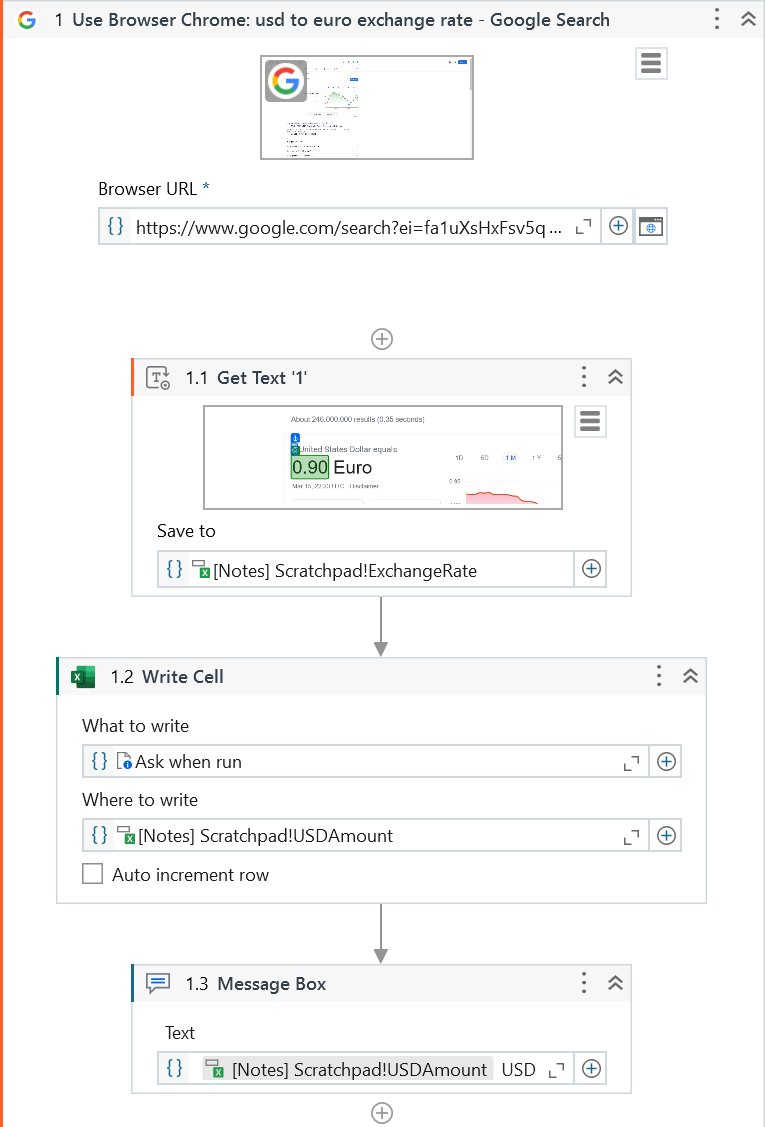Click the Google search page thumbnail
The width and height of the screenshot is (765, 1127).
click(x=367, y=107)
